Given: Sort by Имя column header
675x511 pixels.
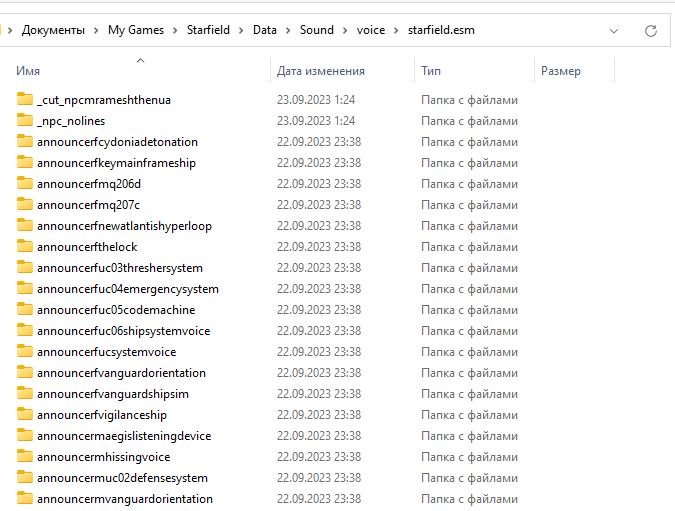Looking at the screenshot, I should click(28, 71).
